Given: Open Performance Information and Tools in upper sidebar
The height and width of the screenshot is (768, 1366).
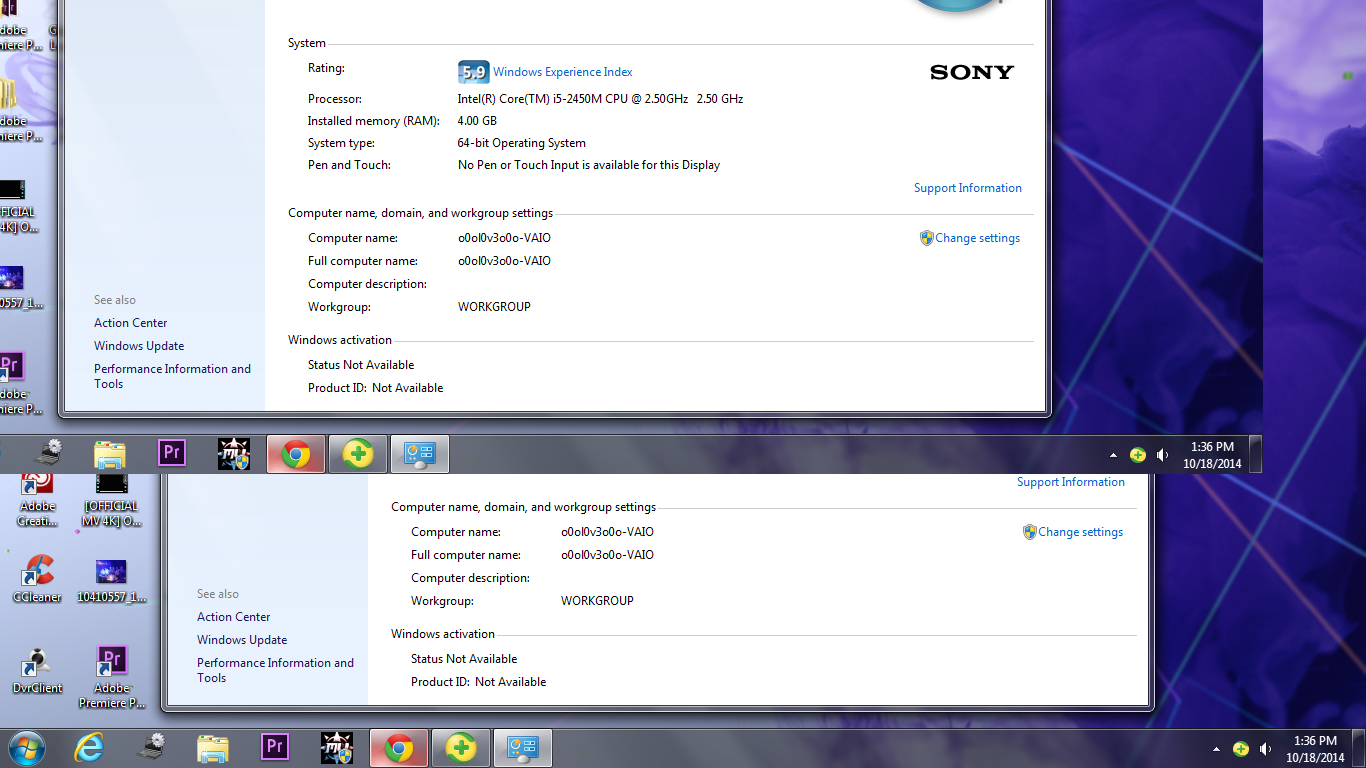Looking at the screenshot, I should coord(172,376).
